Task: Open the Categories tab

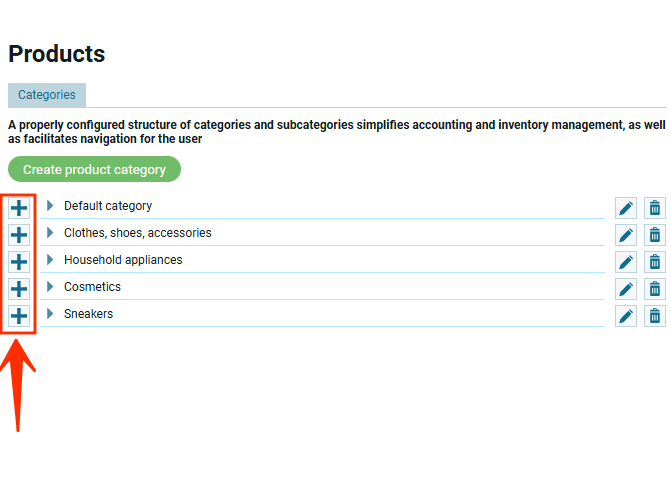Action: pyautogui.click(x=47, y=95)
